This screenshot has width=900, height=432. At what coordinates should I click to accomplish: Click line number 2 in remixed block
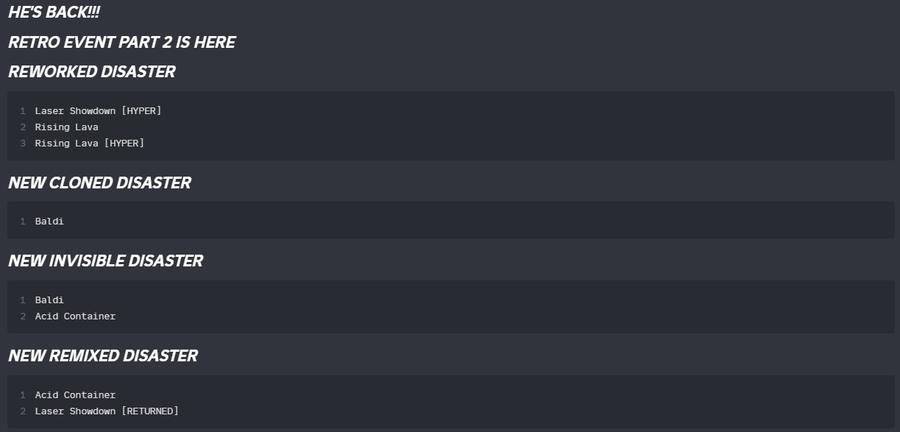click(x=23, y=411)
